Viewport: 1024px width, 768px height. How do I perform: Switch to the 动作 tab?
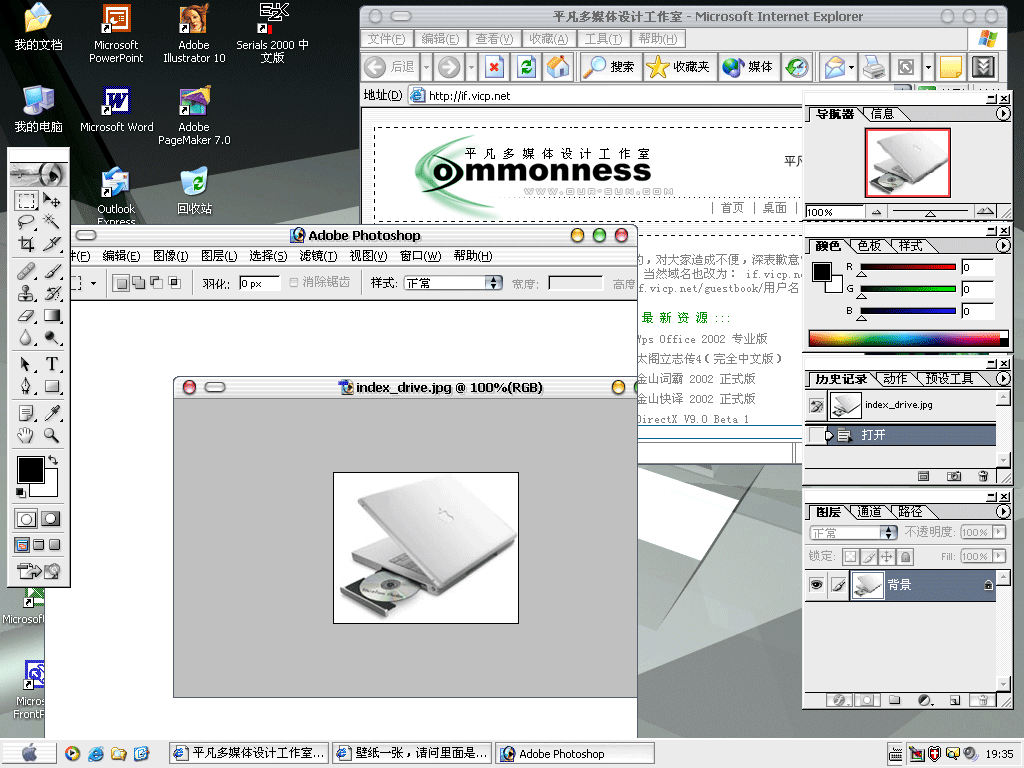[x=895, y=379]
